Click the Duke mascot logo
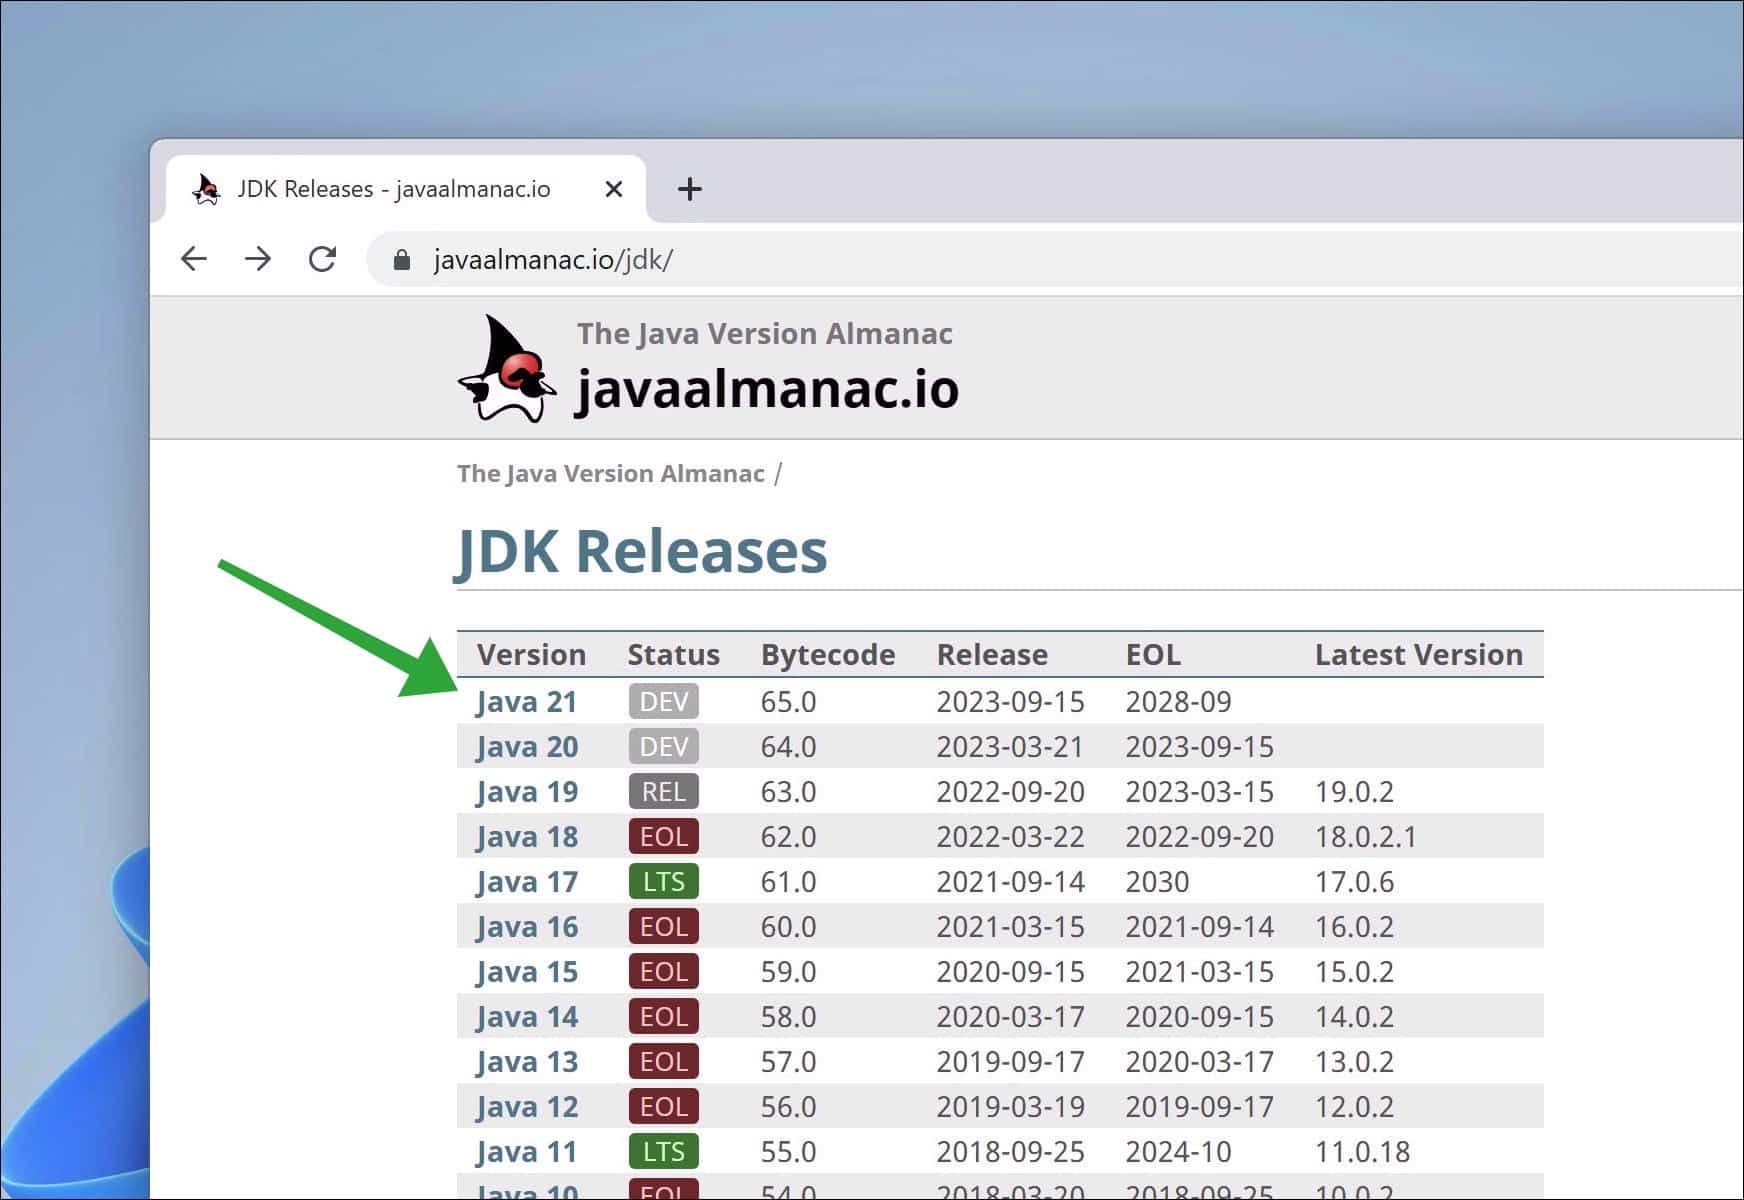 pyautogui.click(x=508, y=369)
